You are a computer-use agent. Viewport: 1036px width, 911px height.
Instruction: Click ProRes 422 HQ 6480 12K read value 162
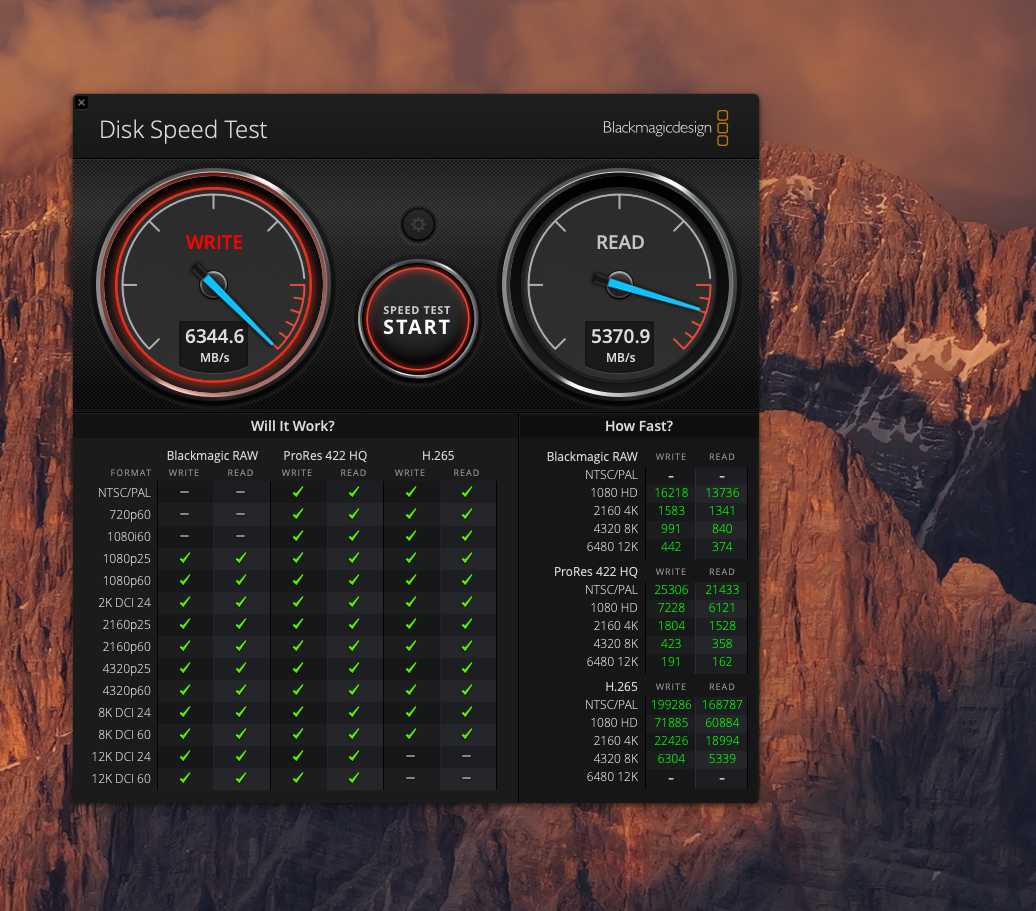pos(722,662)
